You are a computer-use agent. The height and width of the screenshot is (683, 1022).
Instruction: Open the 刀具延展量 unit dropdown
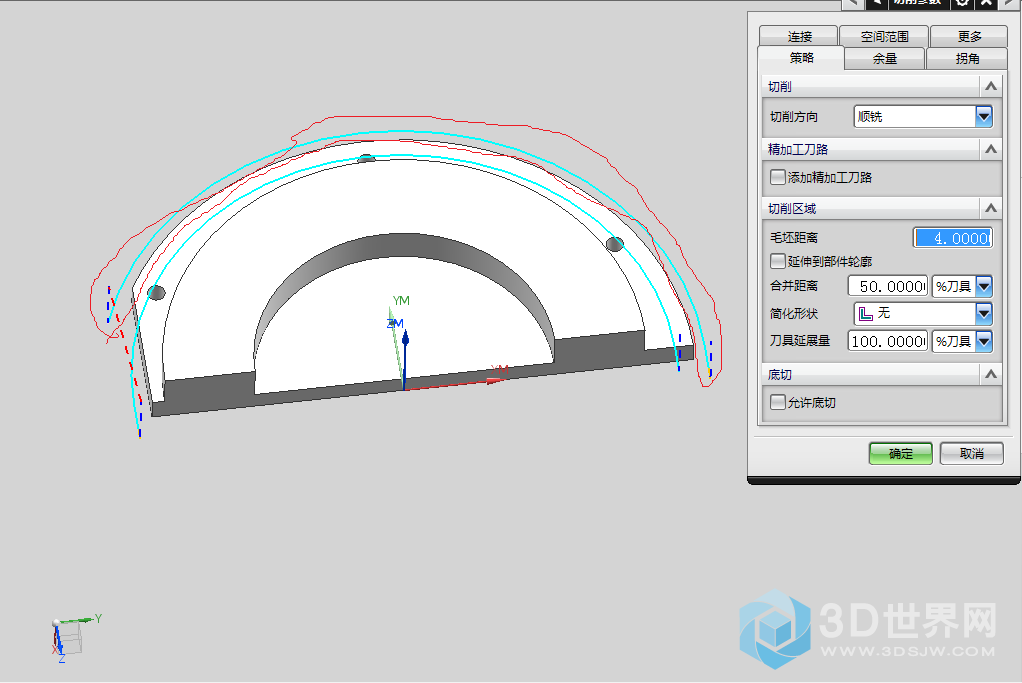[983, 341]
